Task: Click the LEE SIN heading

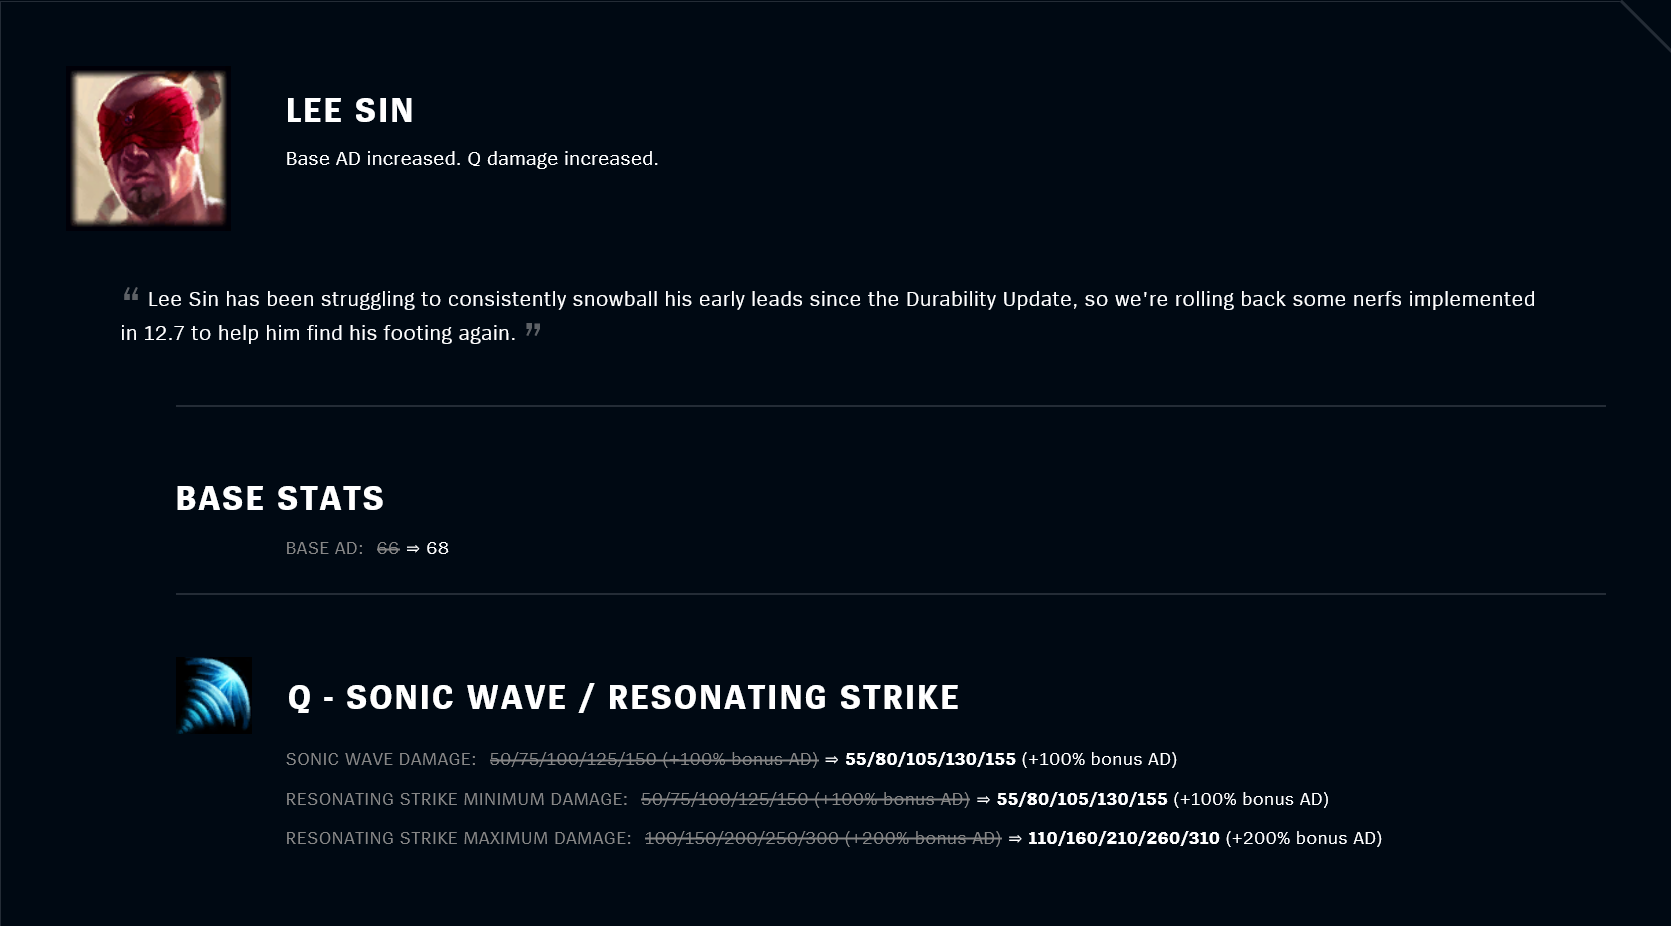Action: [350, 110]
